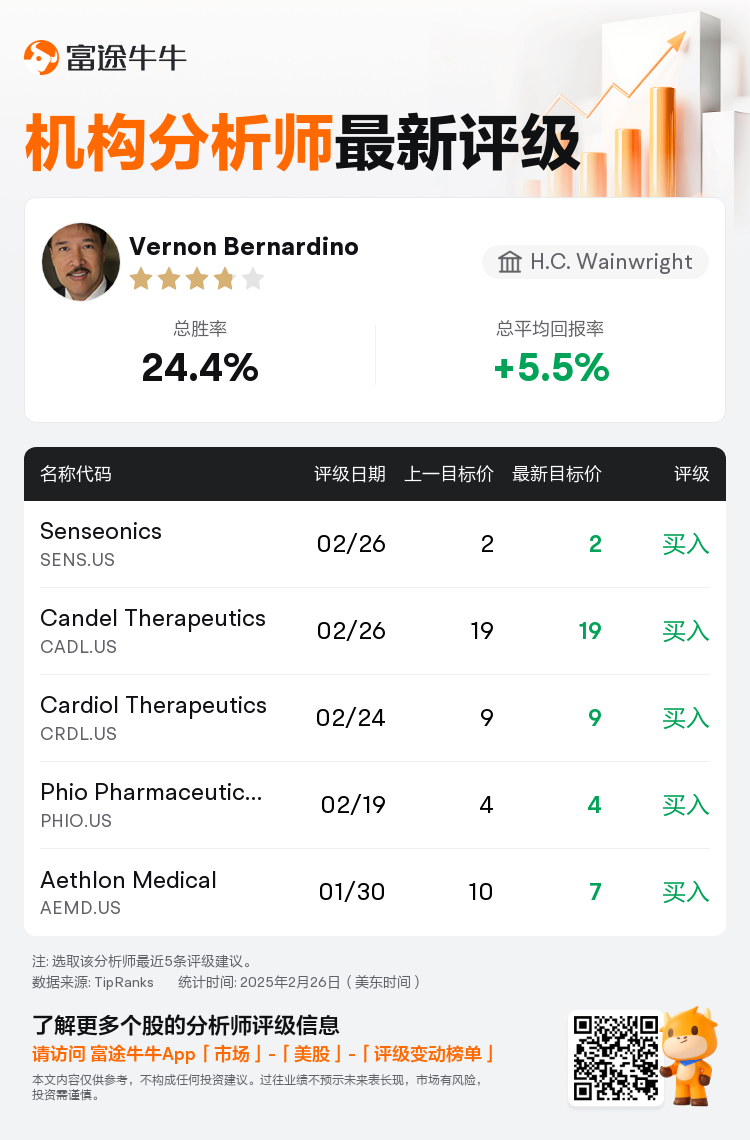Open the Candel Therapeutics row
Viewport: 750px width, 1140px height.
tap(375, 631)
